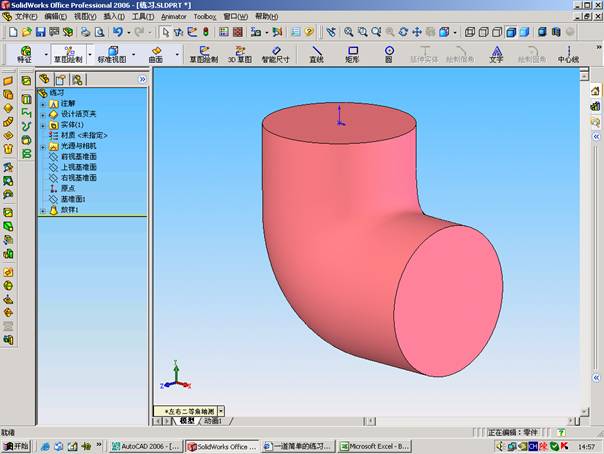Click the New document icon
Screen dimensions: 604x454
click(13, 32)
